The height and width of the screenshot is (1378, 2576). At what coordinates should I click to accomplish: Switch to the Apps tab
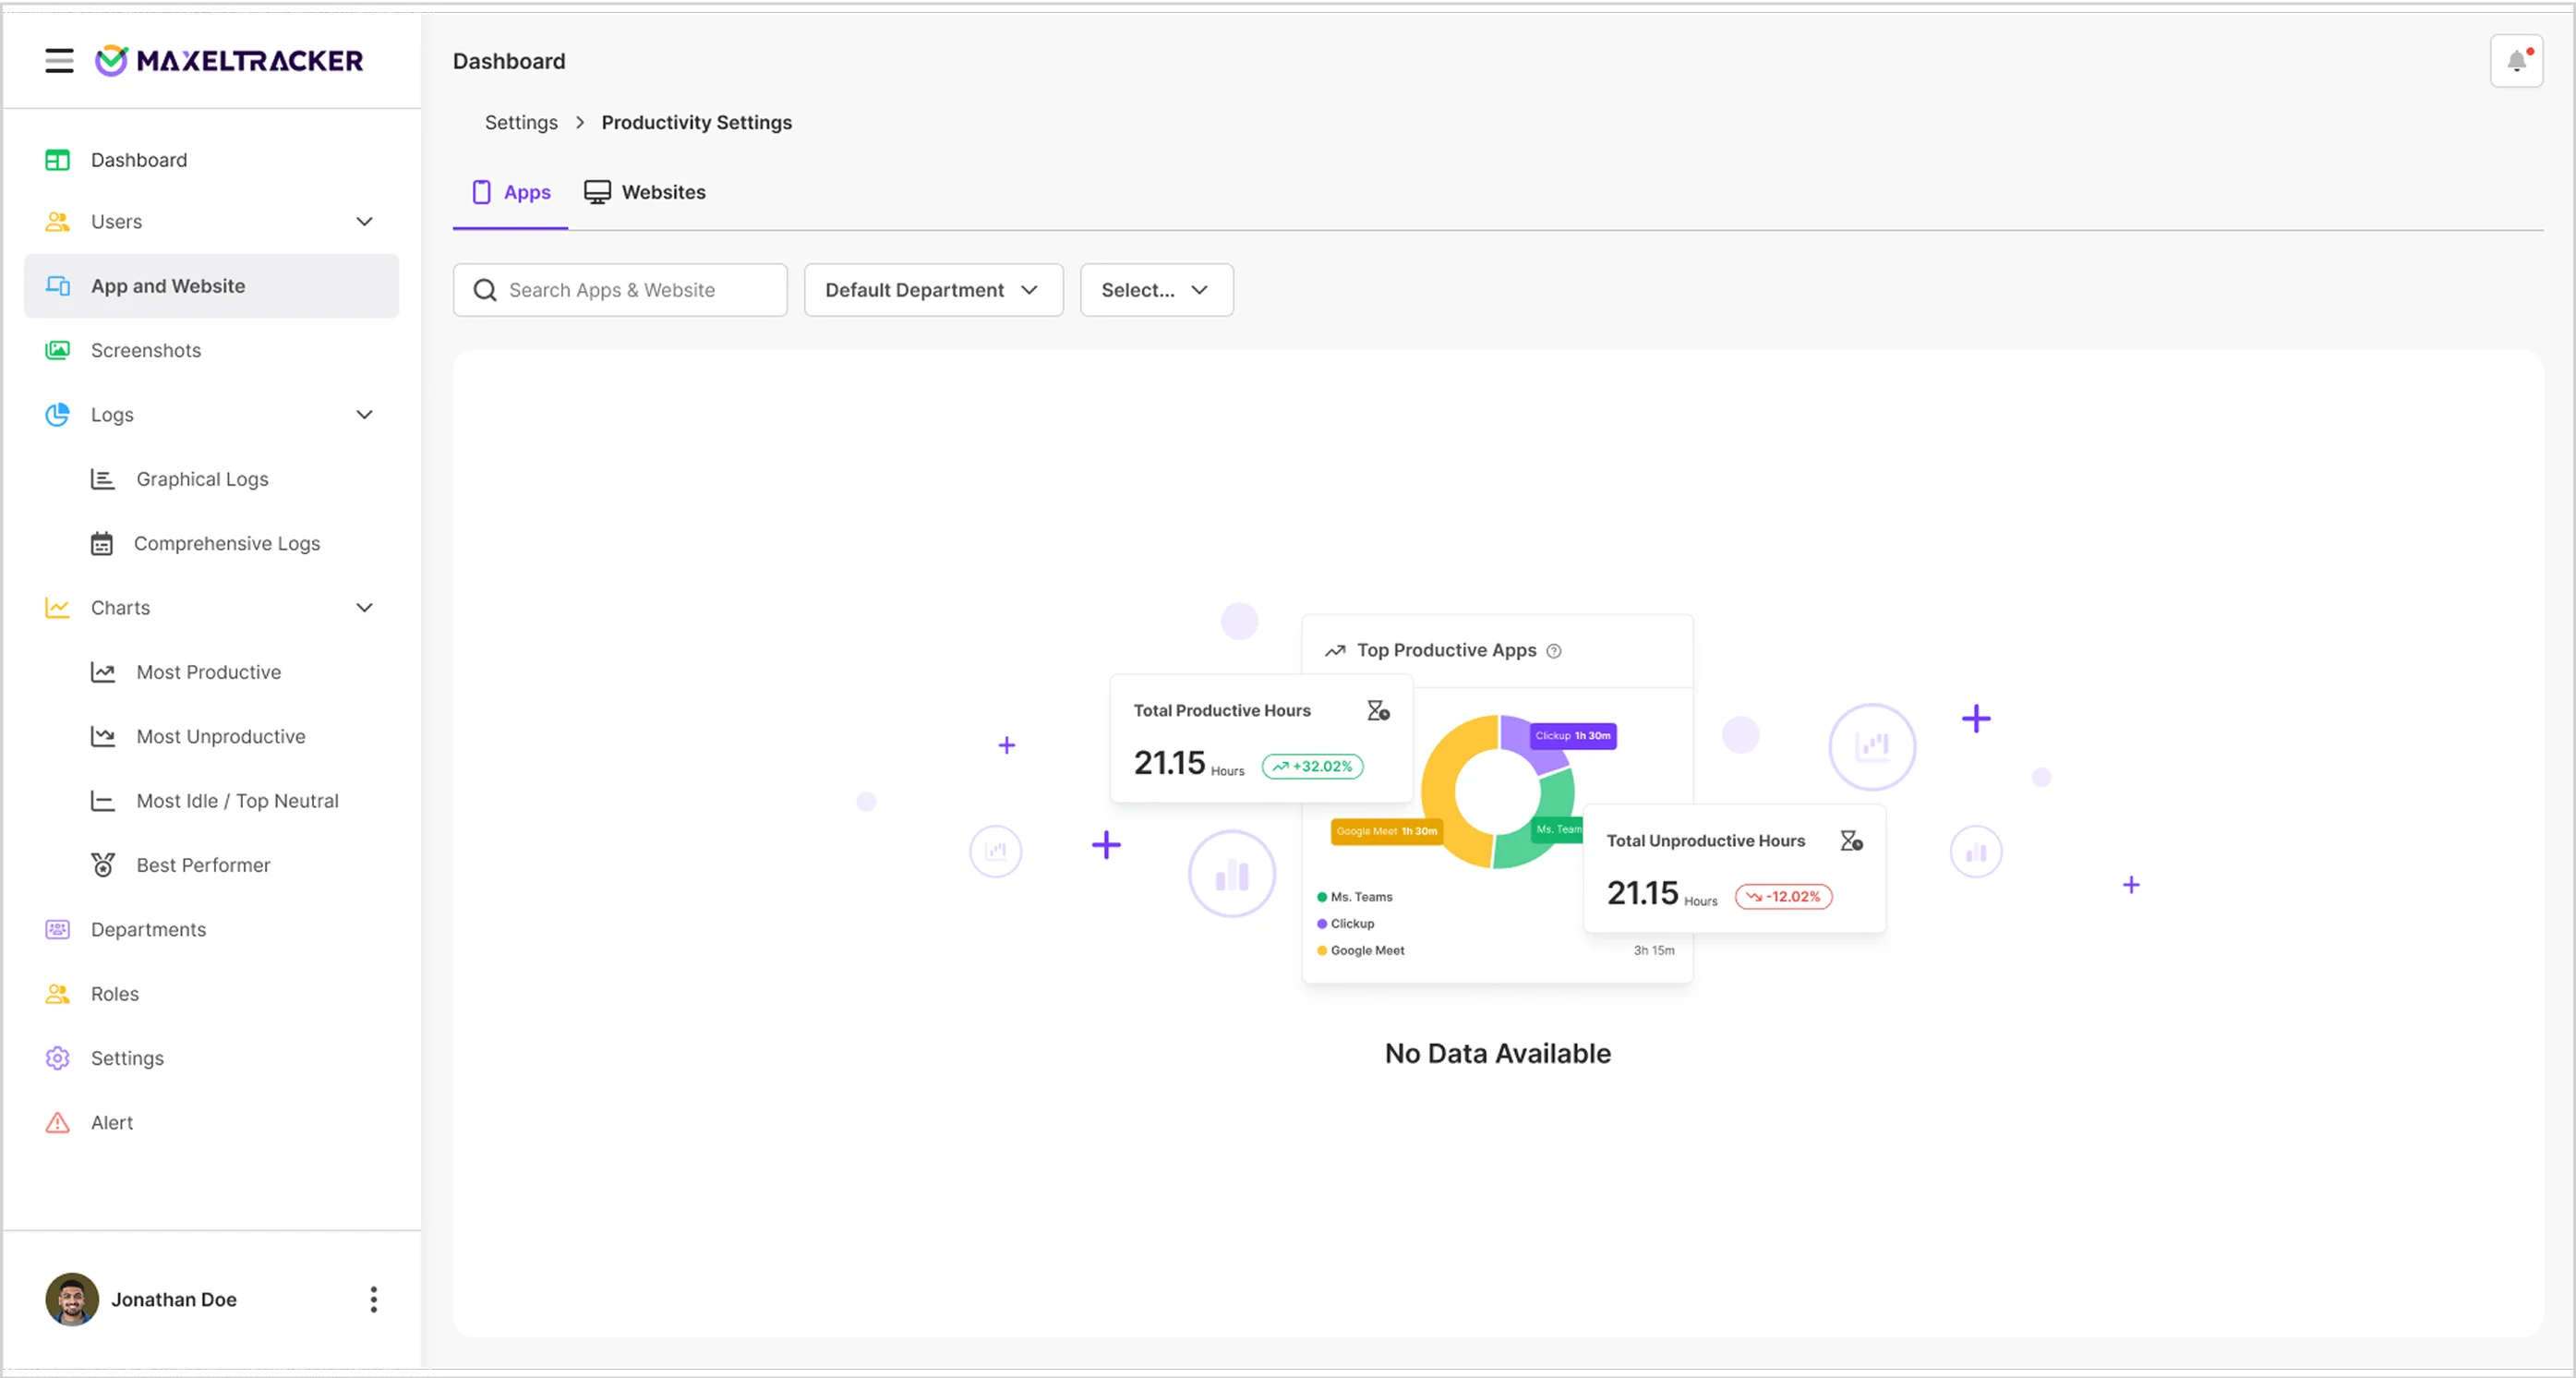(x=511, y=192)
